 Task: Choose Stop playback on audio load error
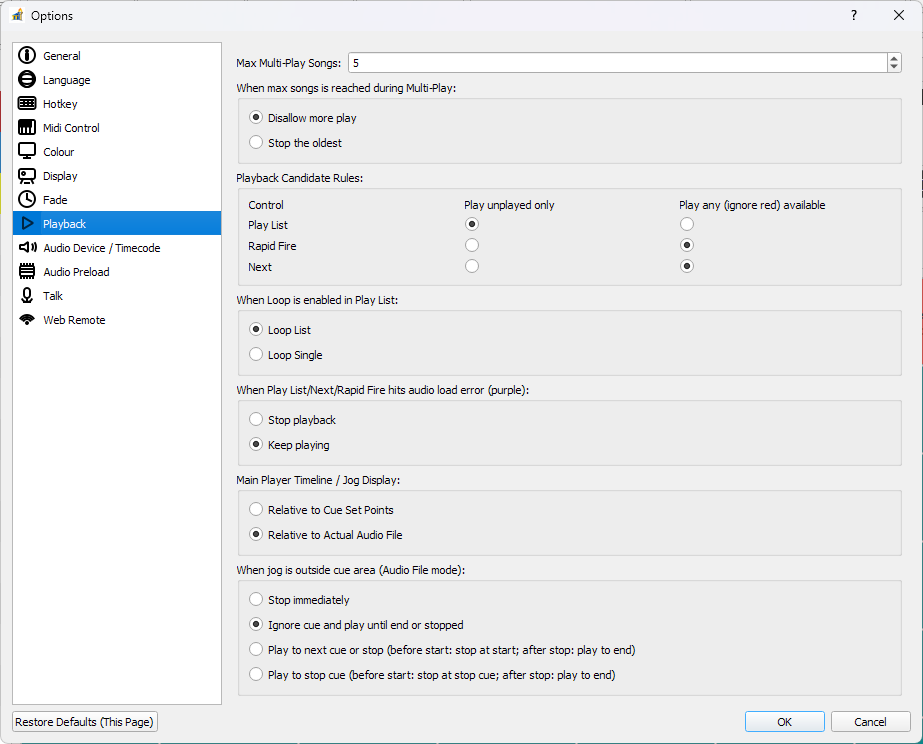(256, 419)
